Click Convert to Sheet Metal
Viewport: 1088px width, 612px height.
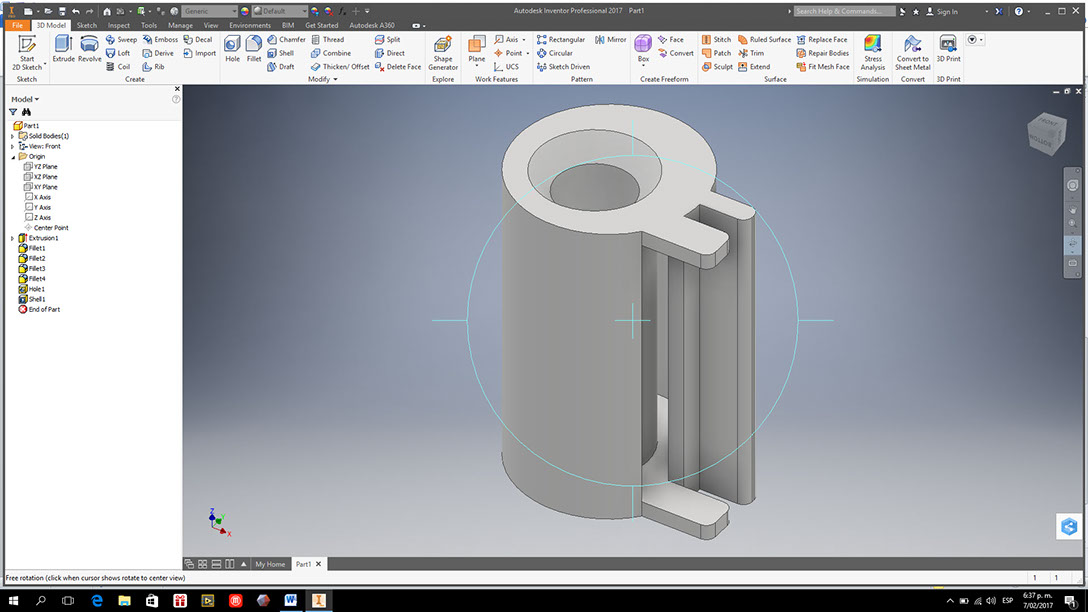tap(912, 52)
